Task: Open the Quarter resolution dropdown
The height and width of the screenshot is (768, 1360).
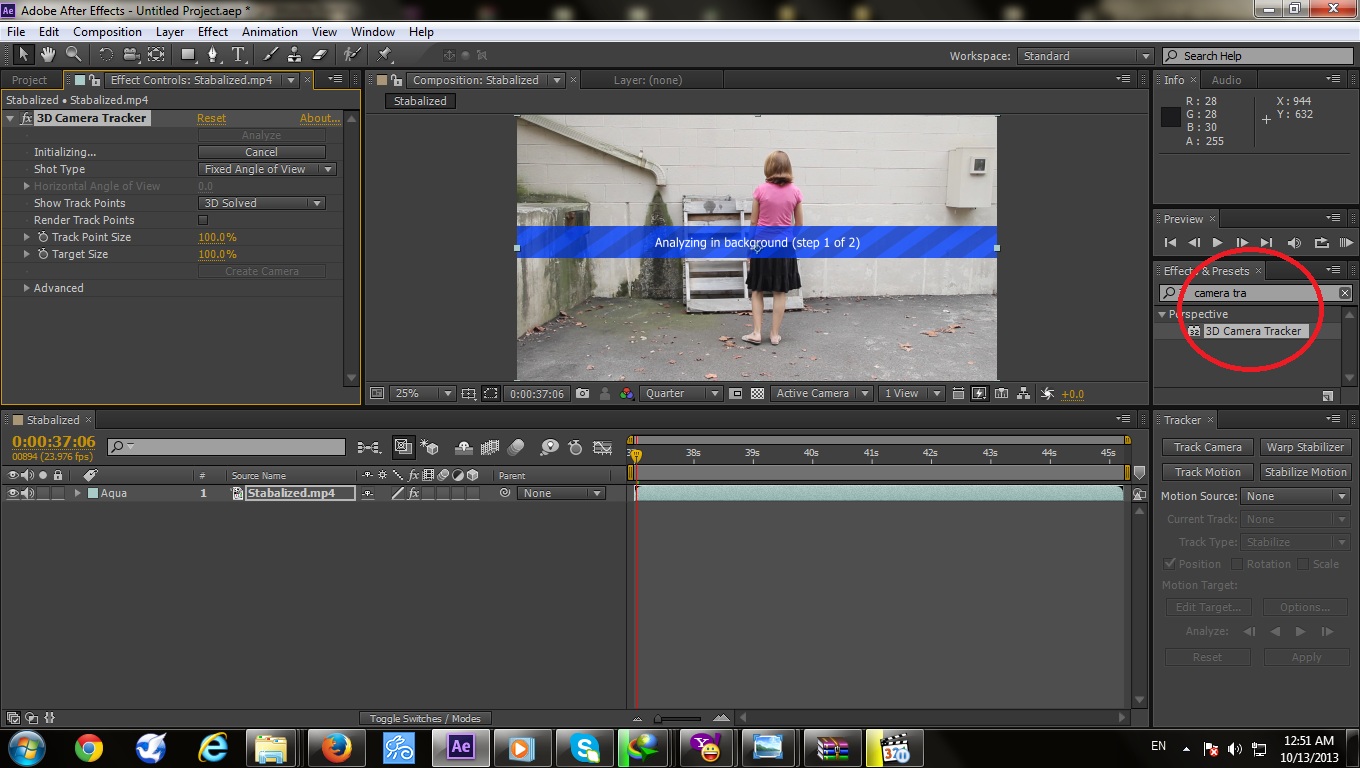Action: point(681,394)
